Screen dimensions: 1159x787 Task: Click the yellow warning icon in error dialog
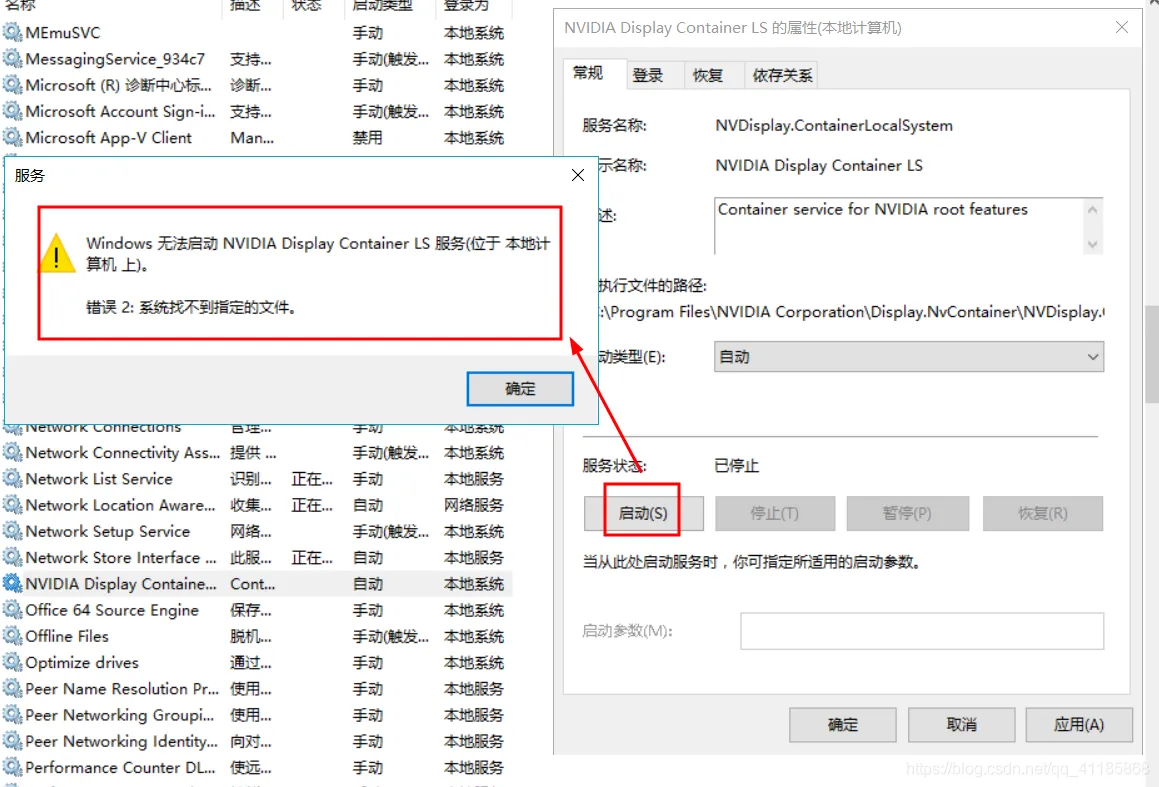[57, 253]
